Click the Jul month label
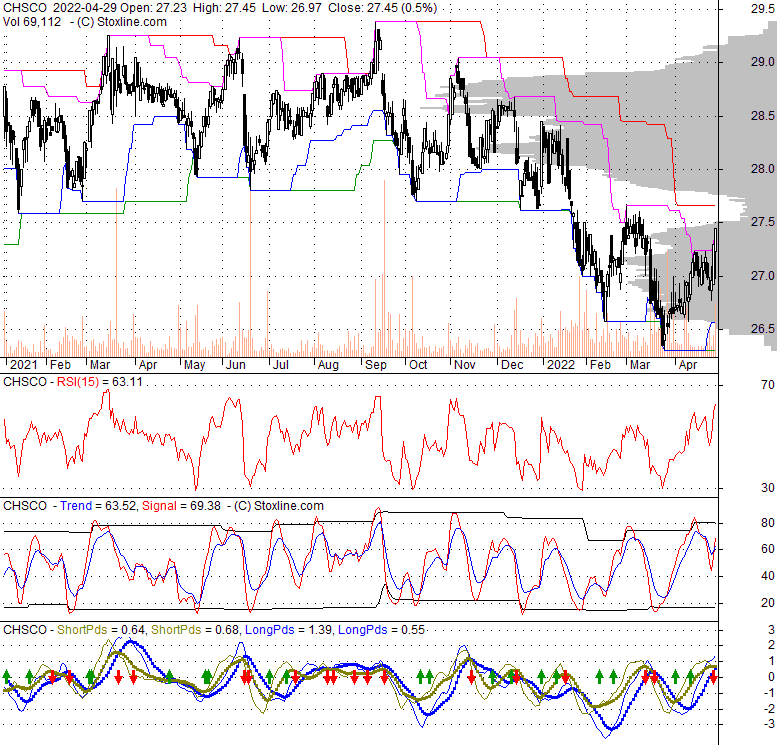Screen dimensions: 778x746 click(281, 365)
